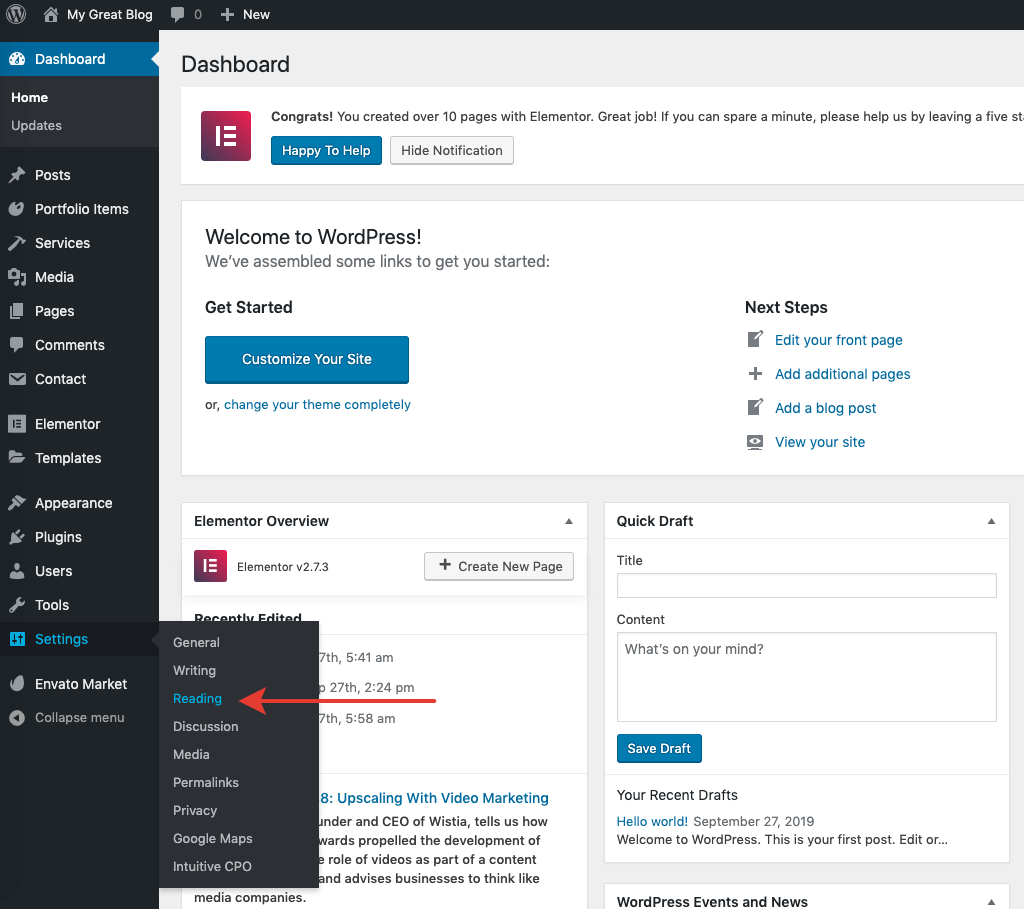Click the Quick Draft Title field

point(806,585)
